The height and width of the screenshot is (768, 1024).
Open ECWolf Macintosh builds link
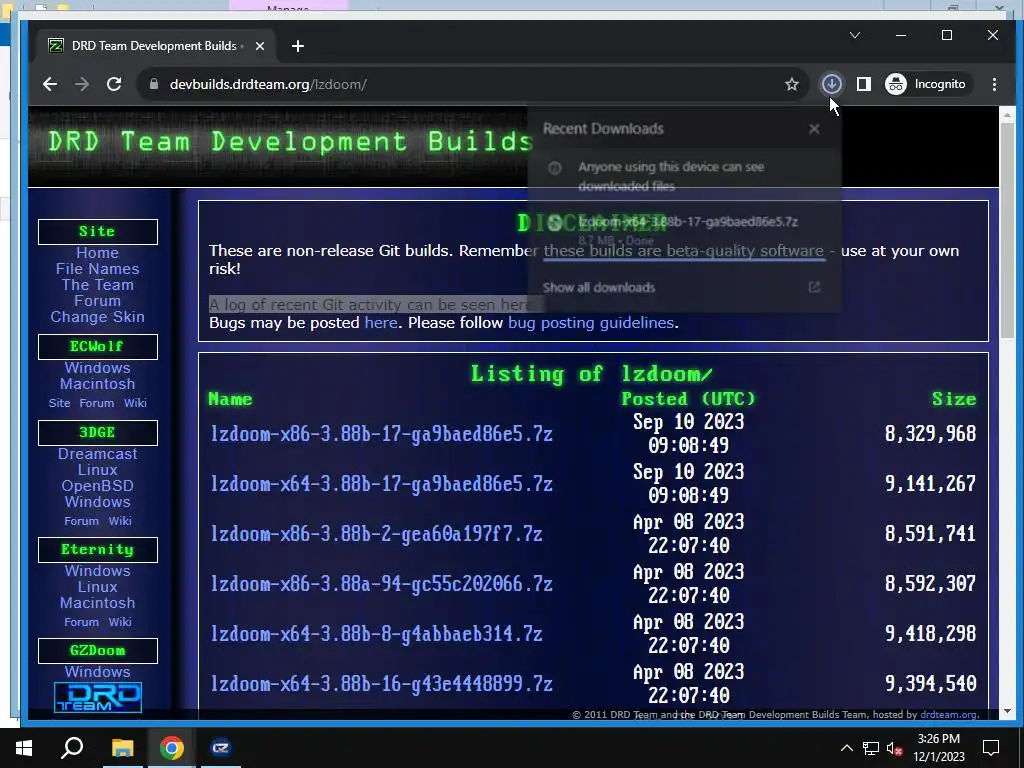[97, 384]
